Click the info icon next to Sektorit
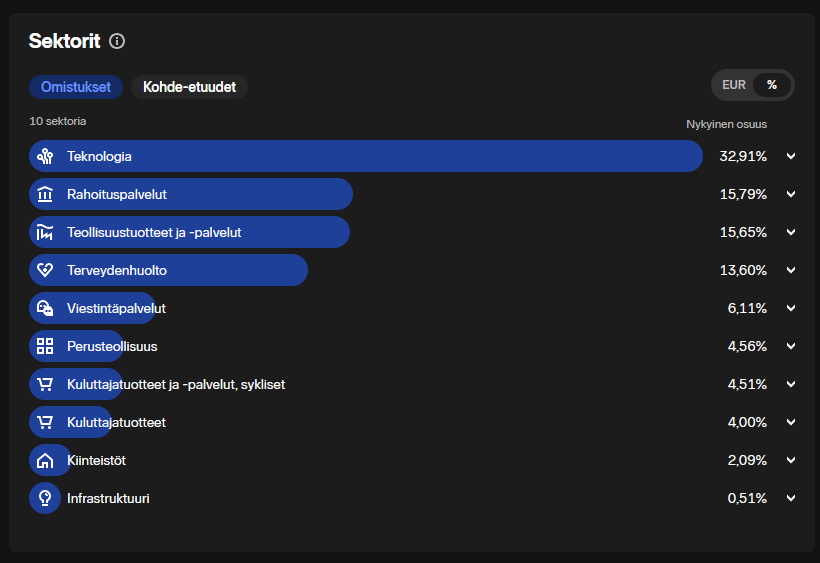This screenshot has height=563, width=820. [x=117, y=41]
